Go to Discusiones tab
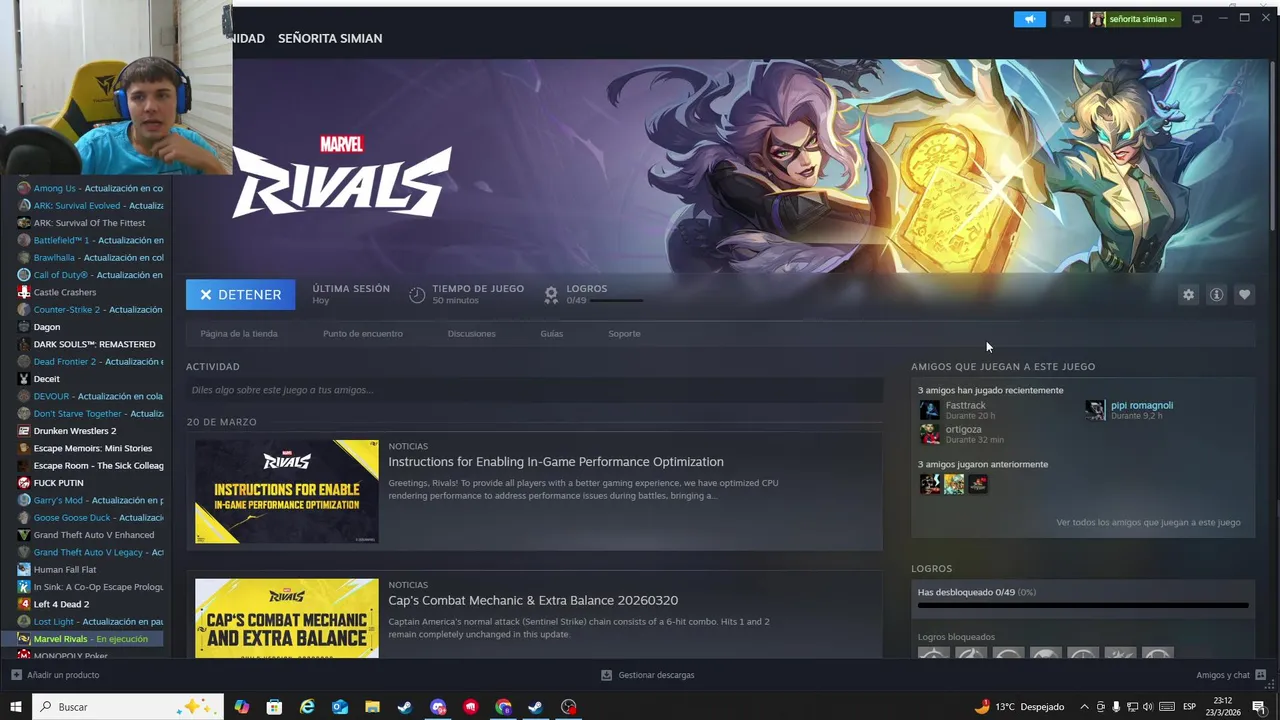Screen dimensions: 1280x720 coord(472,334)
